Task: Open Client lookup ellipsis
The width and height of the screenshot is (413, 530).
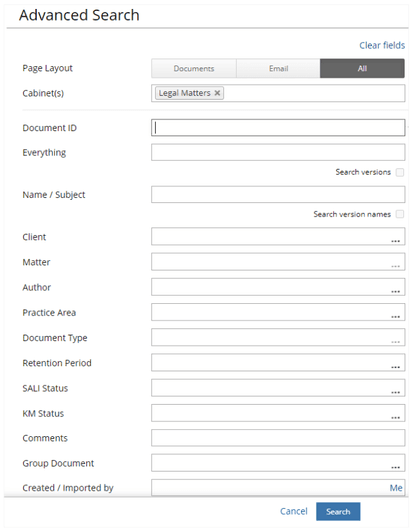Action: pos(395,241)
